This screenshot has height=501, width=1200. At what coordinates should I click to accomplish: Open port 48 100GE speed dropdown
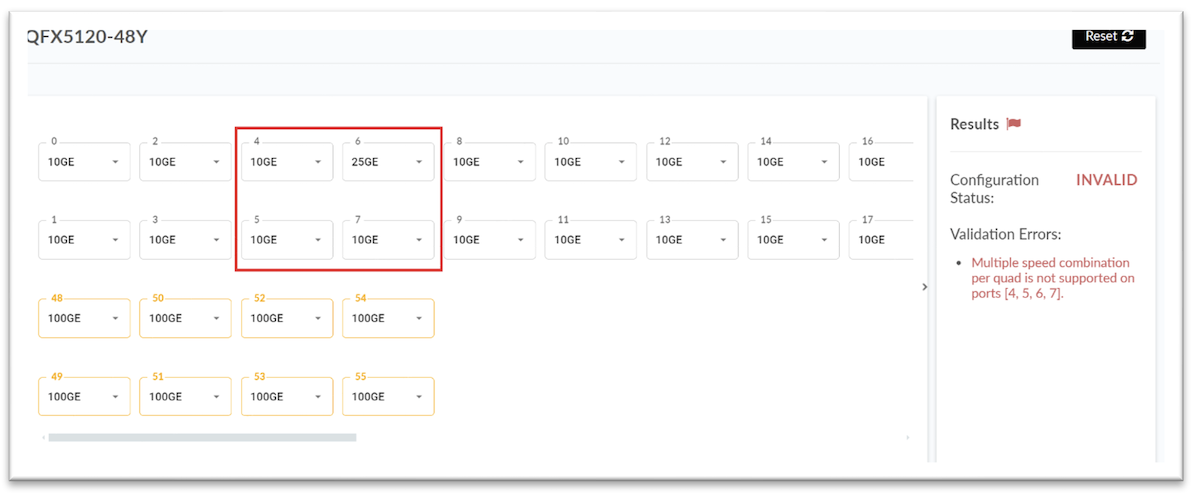click(85, 318)
